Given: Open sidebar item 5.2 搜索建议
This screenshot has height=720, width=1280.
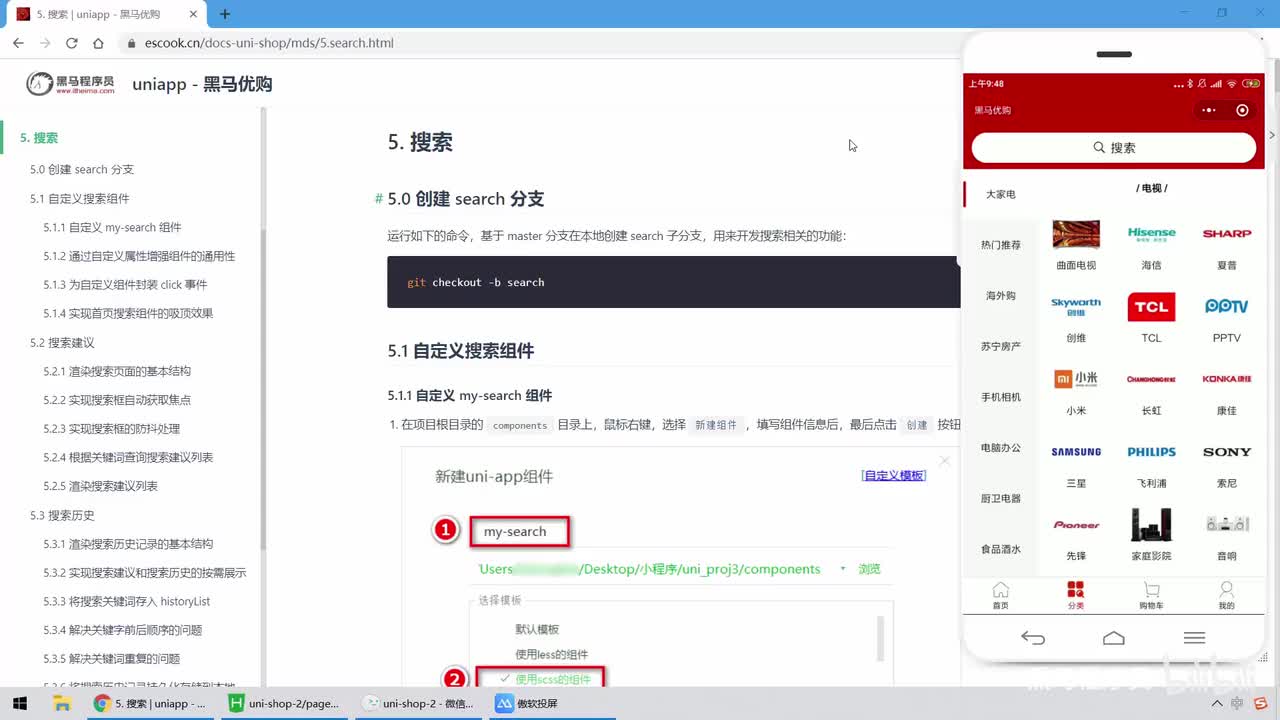Looking at the screenshot, I should (x=62, y=342).
